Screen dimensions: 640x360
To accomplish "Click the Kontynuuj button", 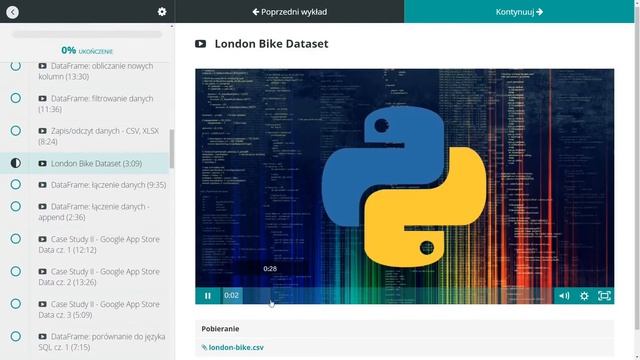I will click(519, 12).
